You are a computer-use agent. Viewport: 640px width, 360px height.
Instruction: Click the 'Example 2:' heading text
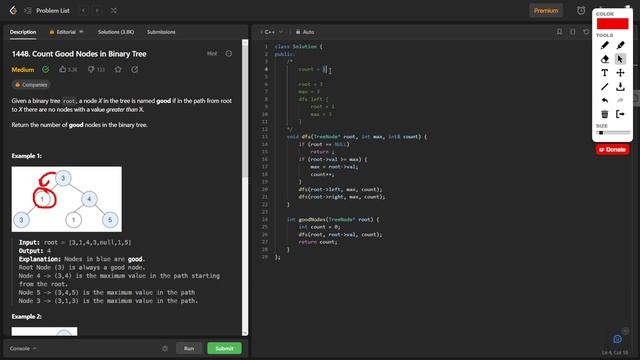coord(27,316)
